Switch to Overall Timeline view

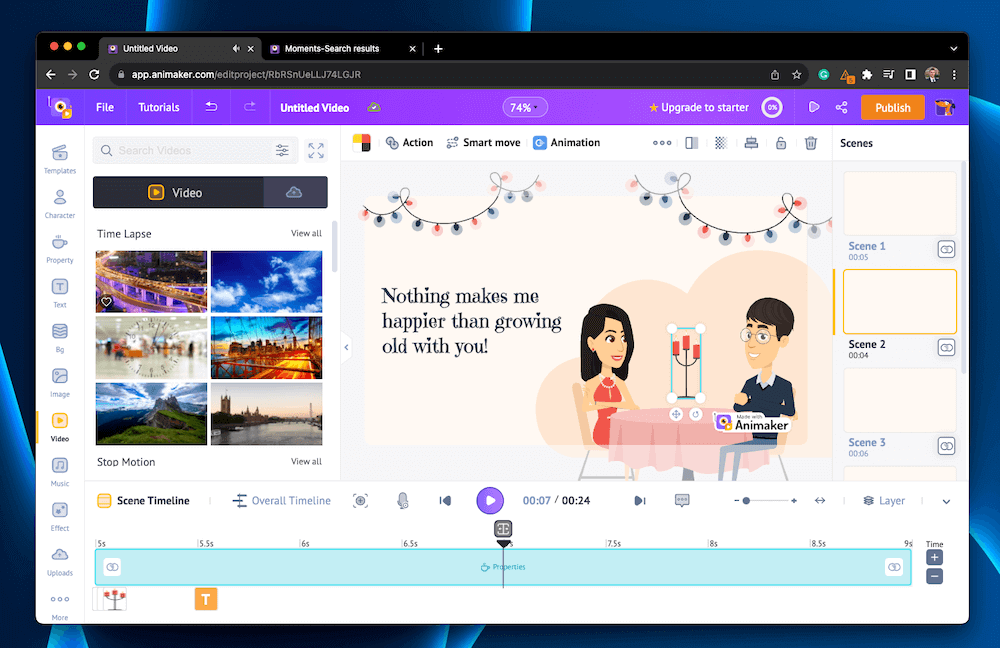(x=282, y=501)
